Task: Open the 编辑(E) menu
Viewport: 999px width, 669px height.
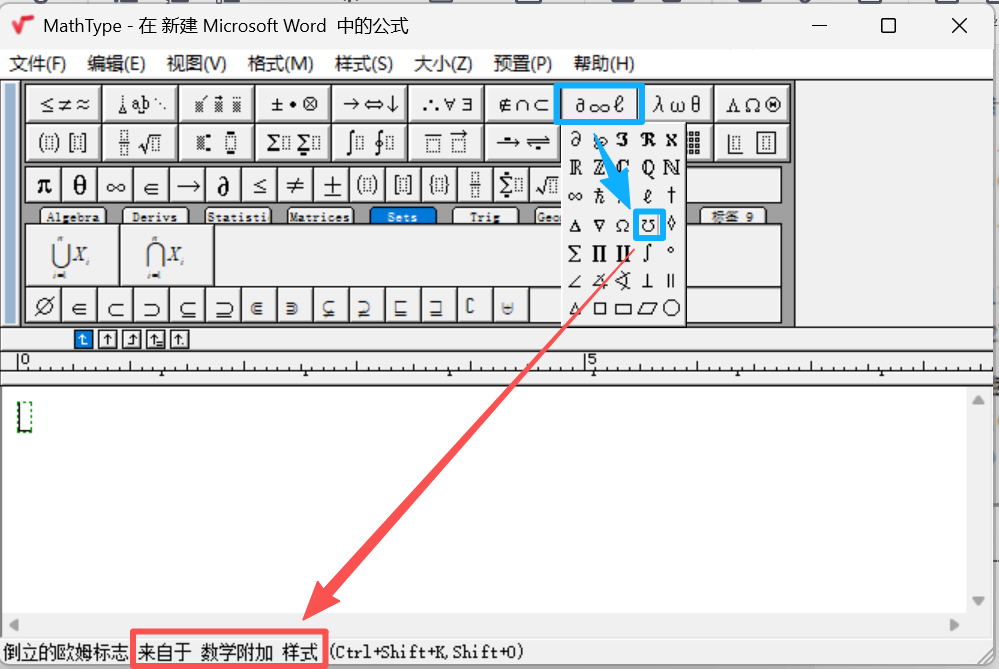Action: [117, 63]
